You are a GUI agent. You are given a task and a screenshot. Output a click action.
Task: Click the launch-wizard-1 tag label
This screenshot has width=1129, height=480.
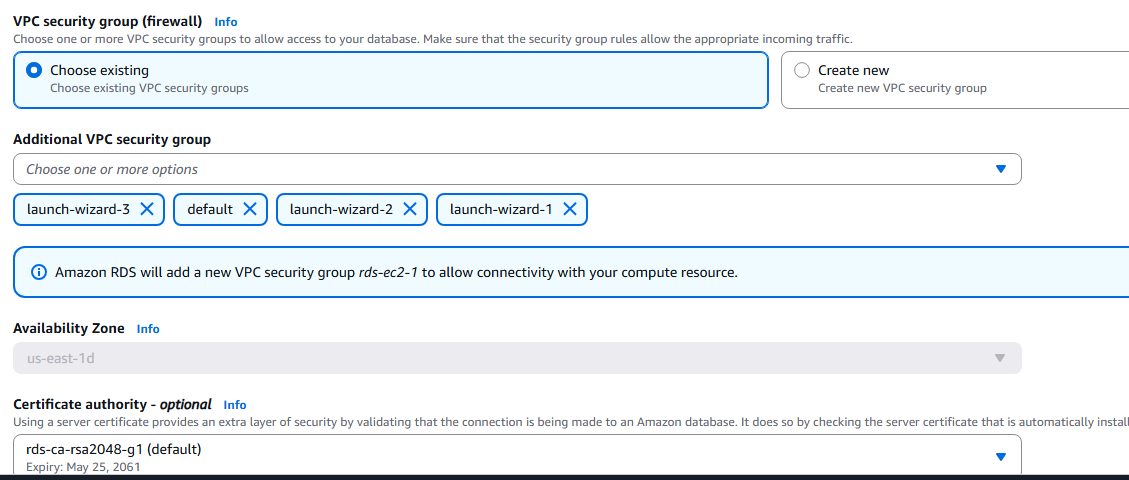(501, 209)
